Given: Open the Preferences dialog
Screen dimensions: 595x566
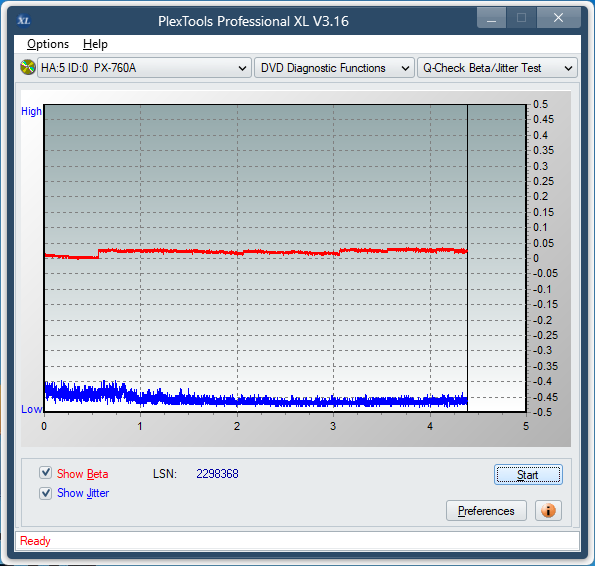Looking at the screenshot, I should (x=486, y=511).
